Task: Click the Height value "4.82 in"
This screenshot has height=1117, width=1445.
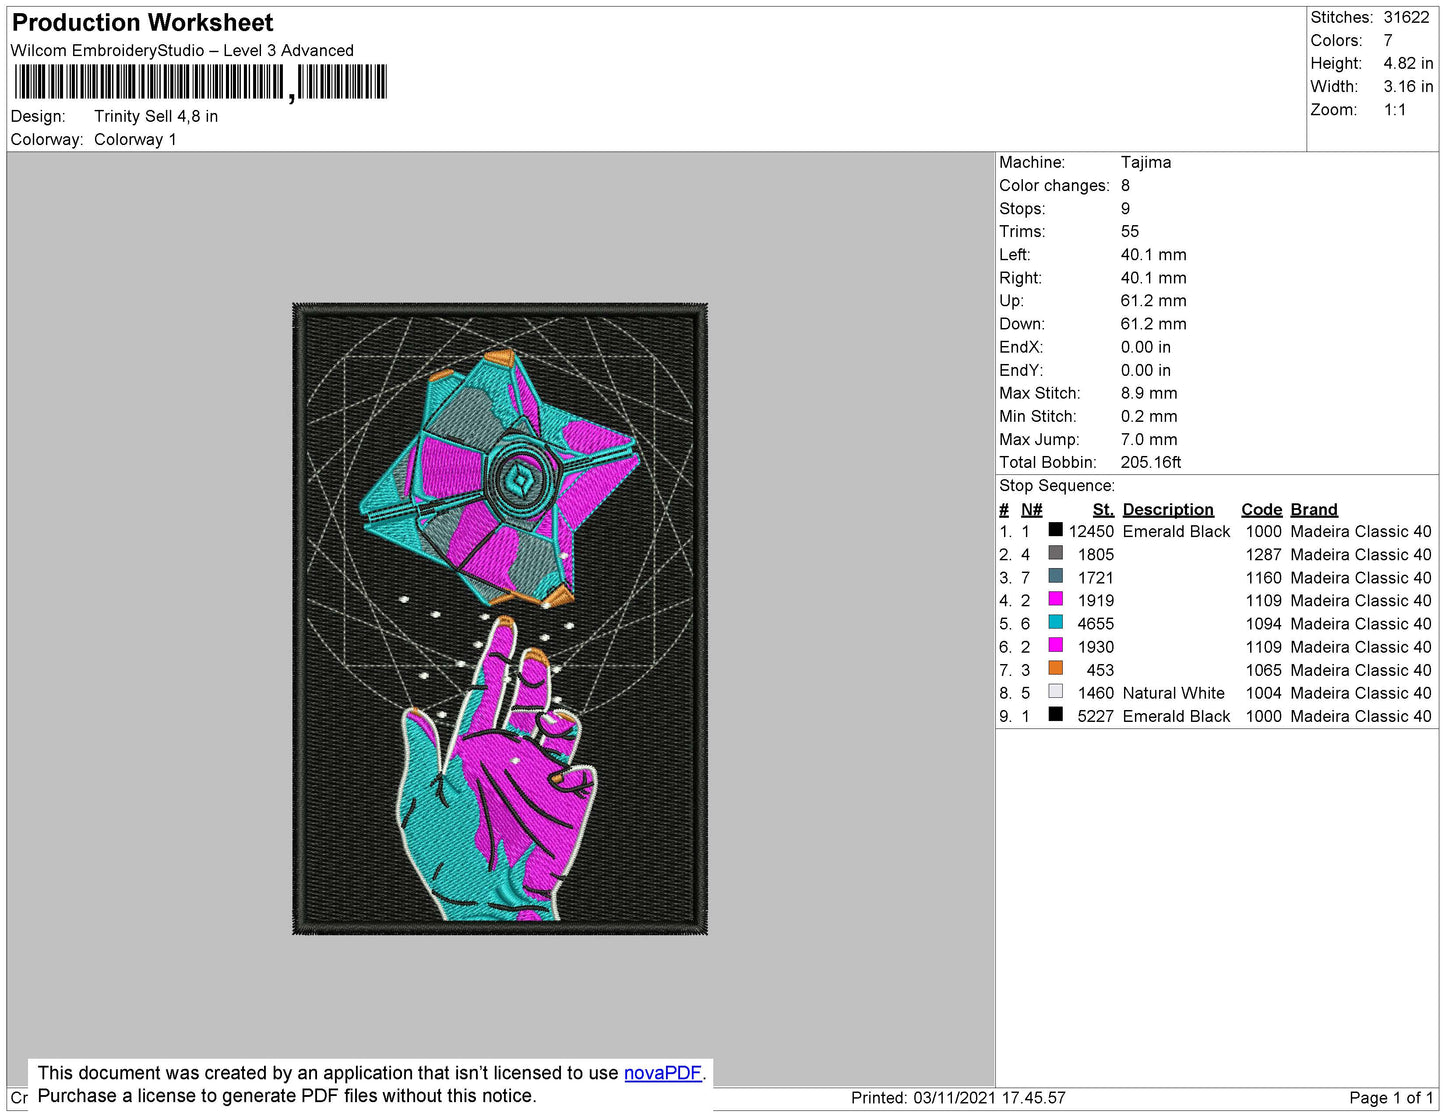Action: click(1408, 63)
